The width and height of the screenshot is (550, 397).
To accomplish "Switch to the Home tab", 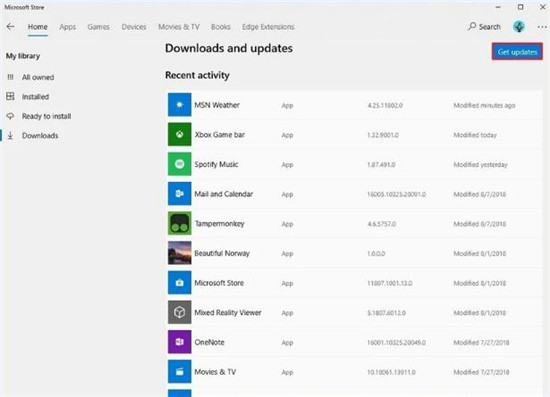I will pos(38,27).
